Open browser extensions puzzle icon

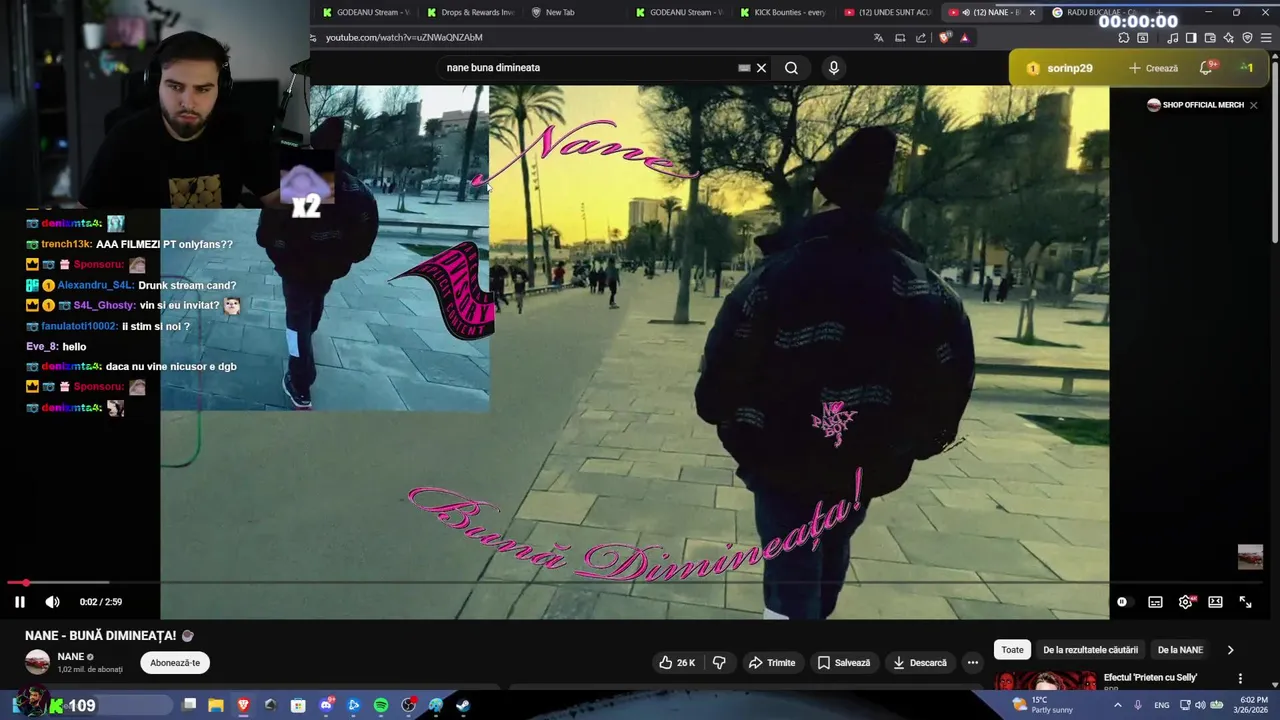point(1124,38)
